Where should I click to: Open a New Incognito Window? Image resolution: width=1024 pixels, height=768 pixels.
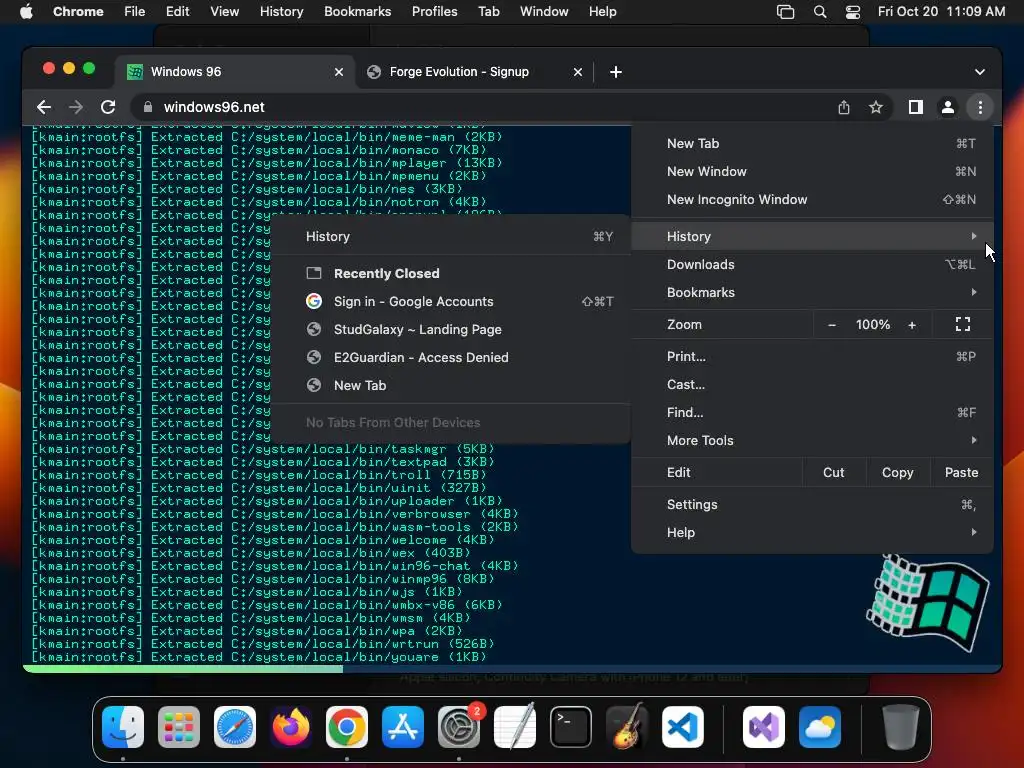[812, 200]
